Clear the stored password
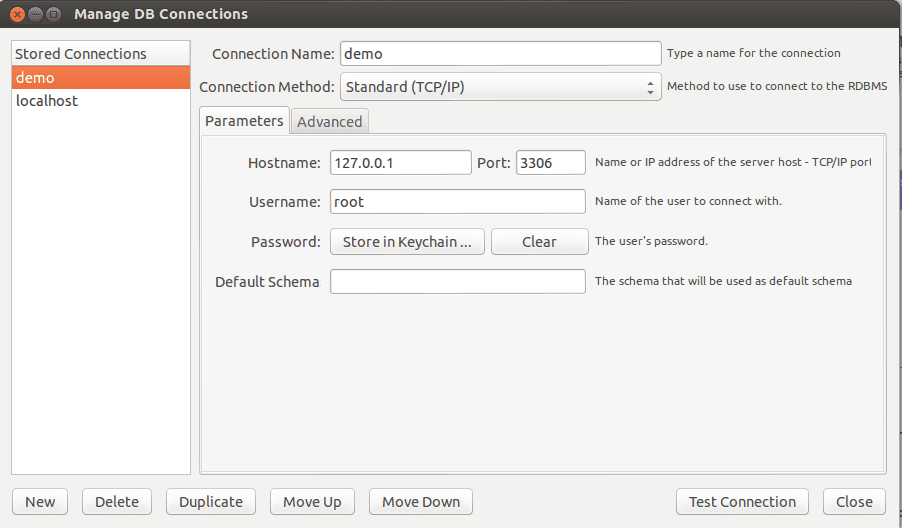 [x=540, y=242]
